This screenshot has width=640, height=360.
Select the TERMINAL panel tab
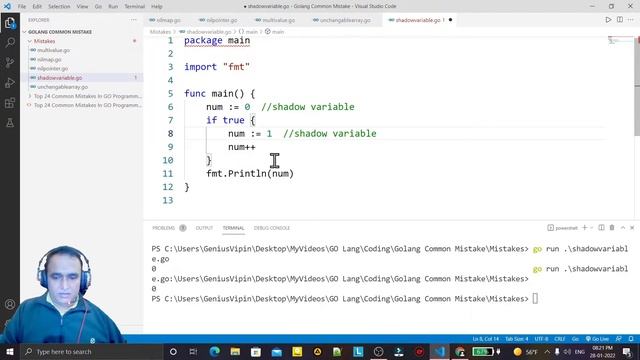(233, 228)
